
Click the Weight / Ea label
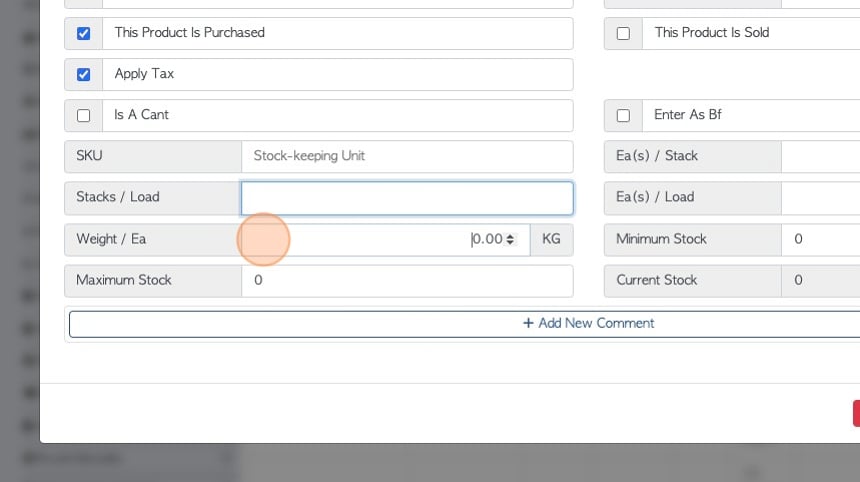coord(153,240)
